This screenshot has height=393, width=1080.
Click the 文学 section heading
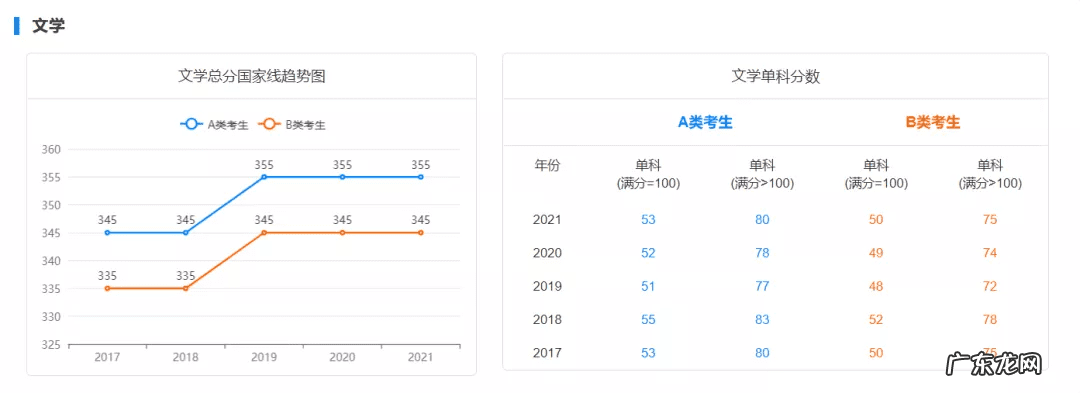pos(48,26)
